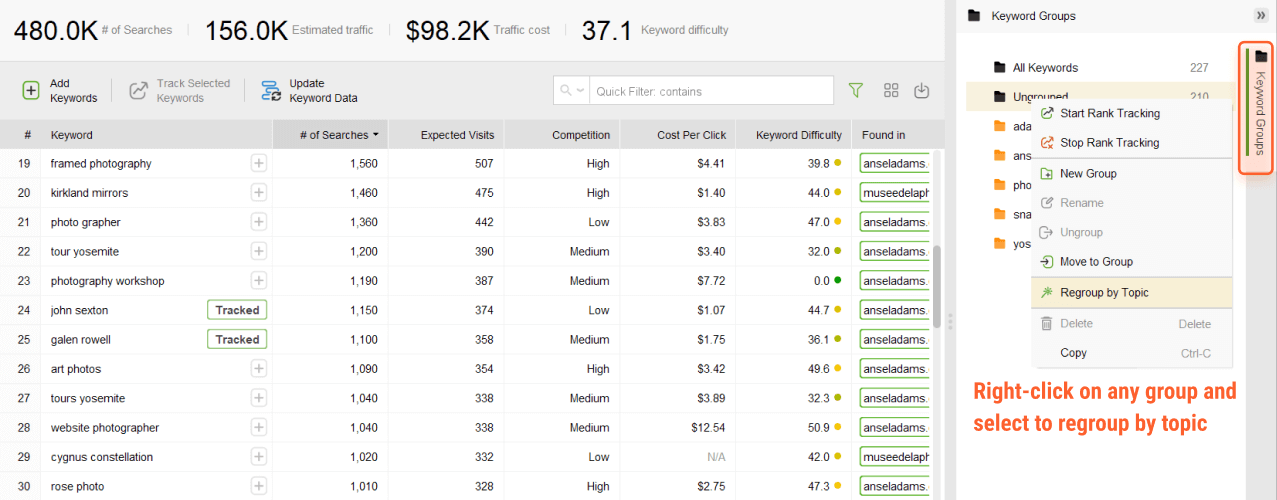Sort by Expected Visits column header
This screenshot has height=500, width=1277.
(x=446, y=135)
